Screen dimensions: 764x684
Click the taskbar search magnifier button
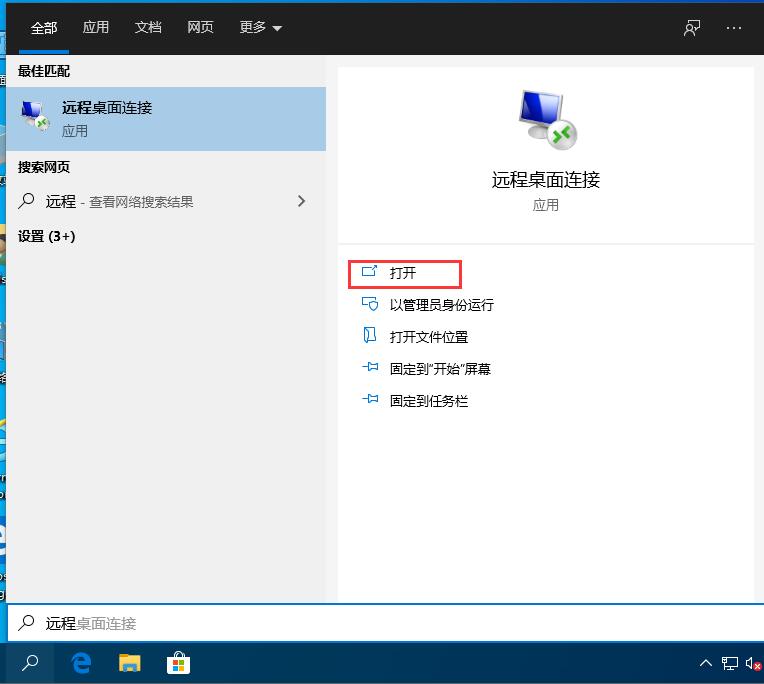pyautogui.click(x=31, y=663)
